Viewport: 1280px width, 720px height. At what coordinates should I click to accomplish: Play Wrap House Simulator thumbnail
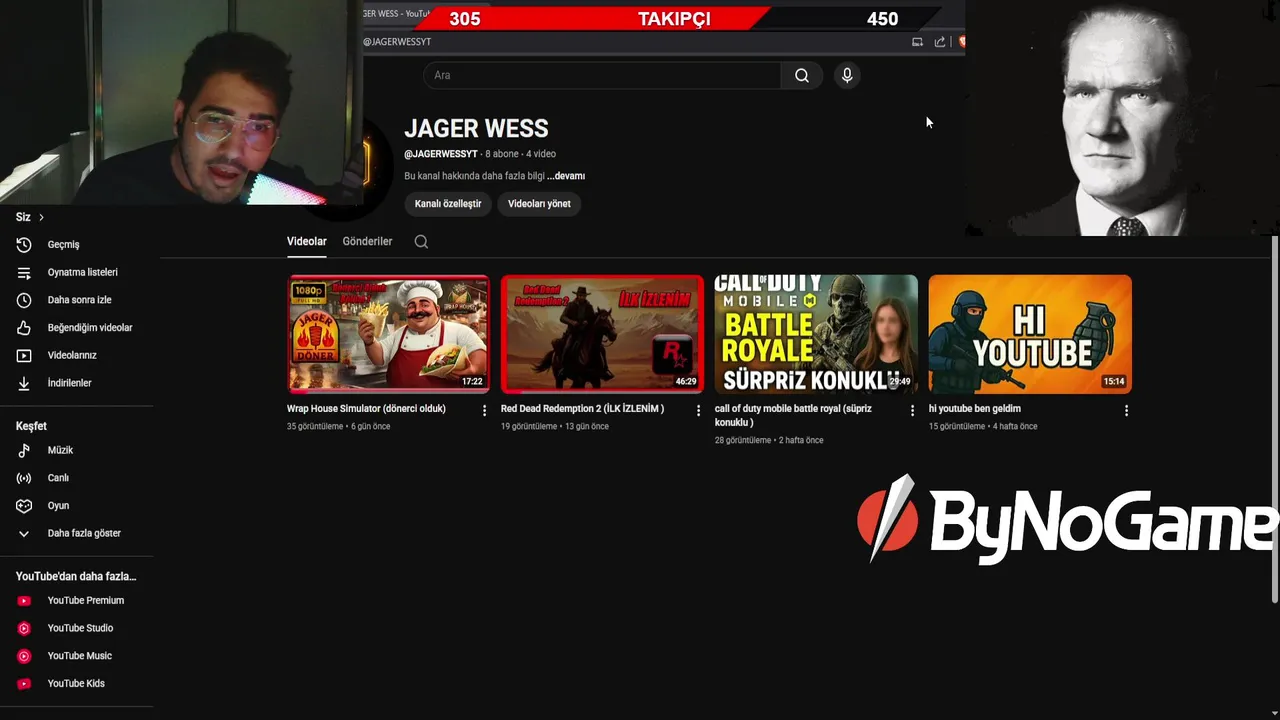click(389, 334)
